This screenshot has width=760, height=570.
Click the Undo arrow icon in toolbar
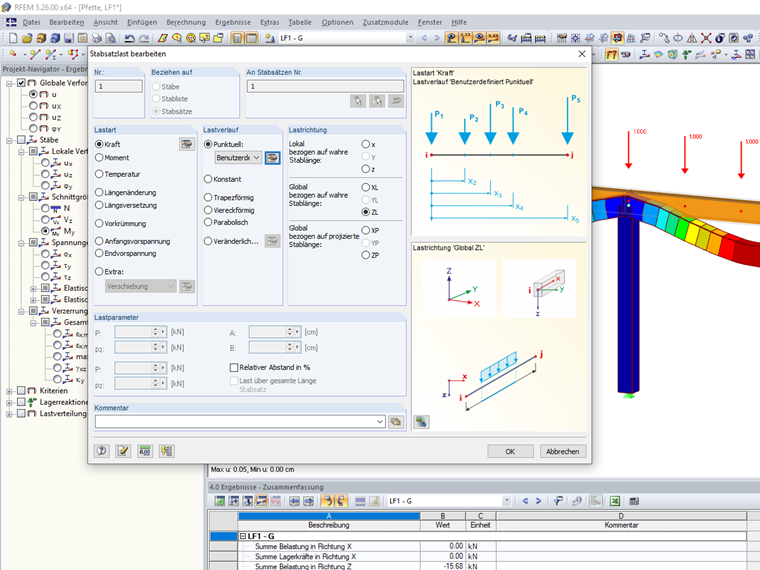pos(129,38)
